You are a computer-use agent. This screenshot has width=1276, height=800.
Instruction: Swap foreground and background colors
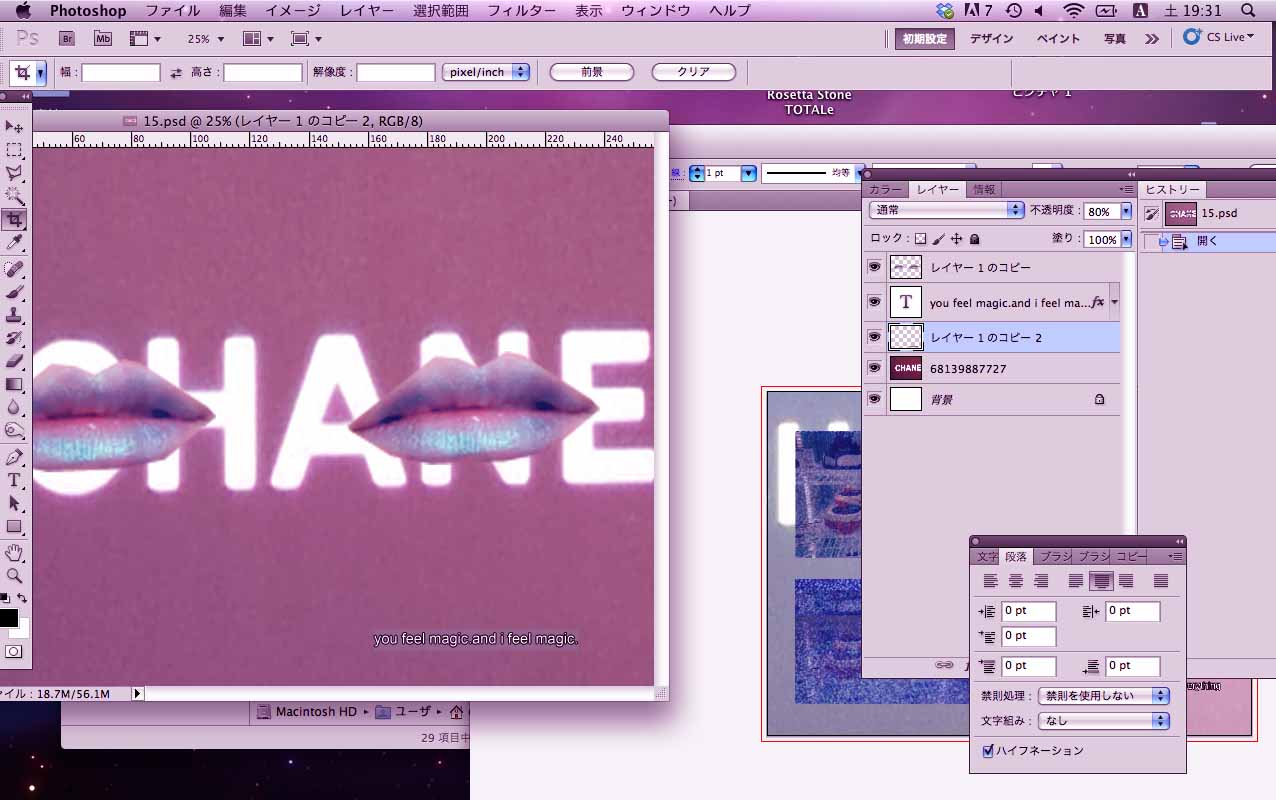[x=22, y=598]
